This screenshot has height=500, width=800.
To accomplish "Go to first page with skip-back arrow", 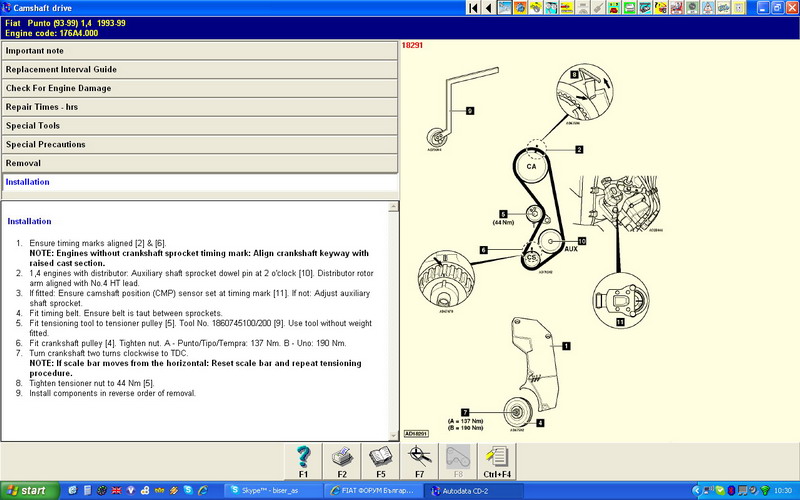I will 472,9.
